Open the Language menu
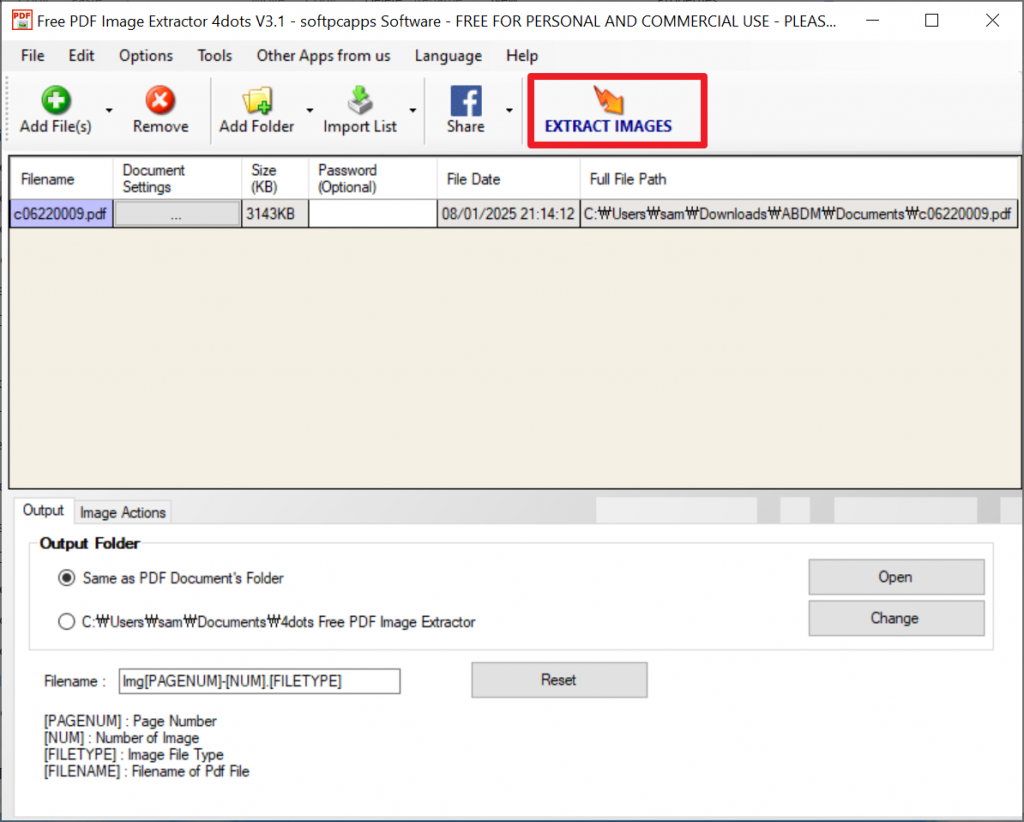This screenshot has height=822, width=1024. coord(448,55)
